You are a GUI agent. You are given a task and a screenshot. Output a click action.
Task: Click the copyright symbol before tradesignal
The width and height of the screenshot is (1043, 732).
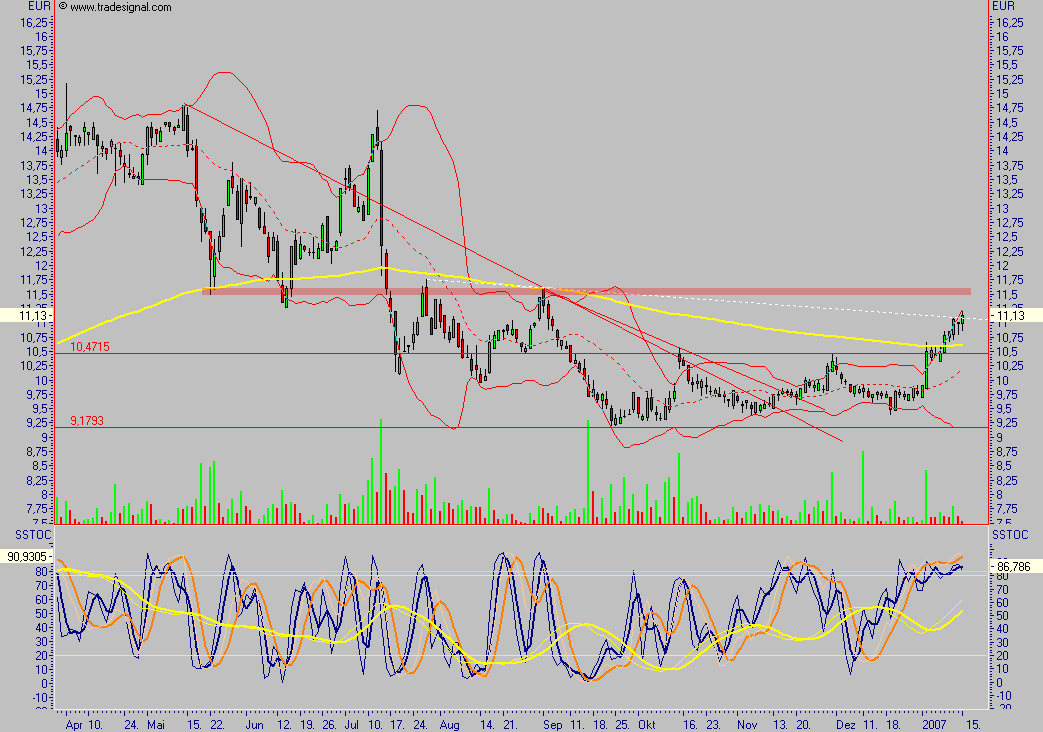[63, 7]
